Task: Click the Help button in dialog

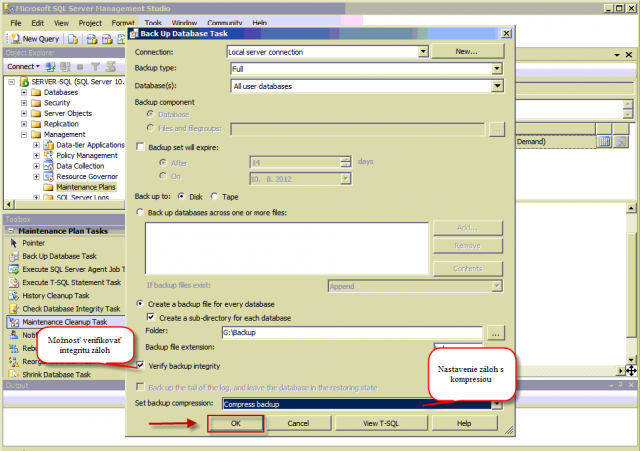Action: point(464,423)
